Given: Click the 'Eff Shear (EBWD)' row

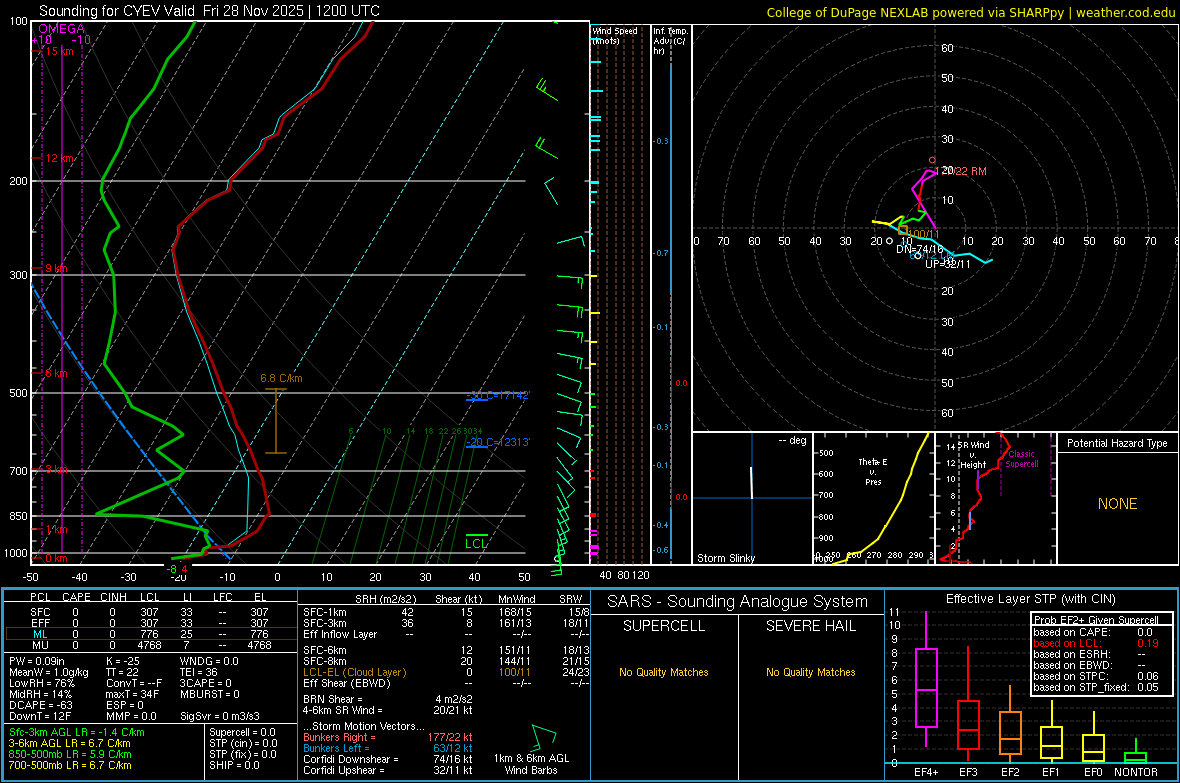Looking at the screenshot, I should point(446,683).
